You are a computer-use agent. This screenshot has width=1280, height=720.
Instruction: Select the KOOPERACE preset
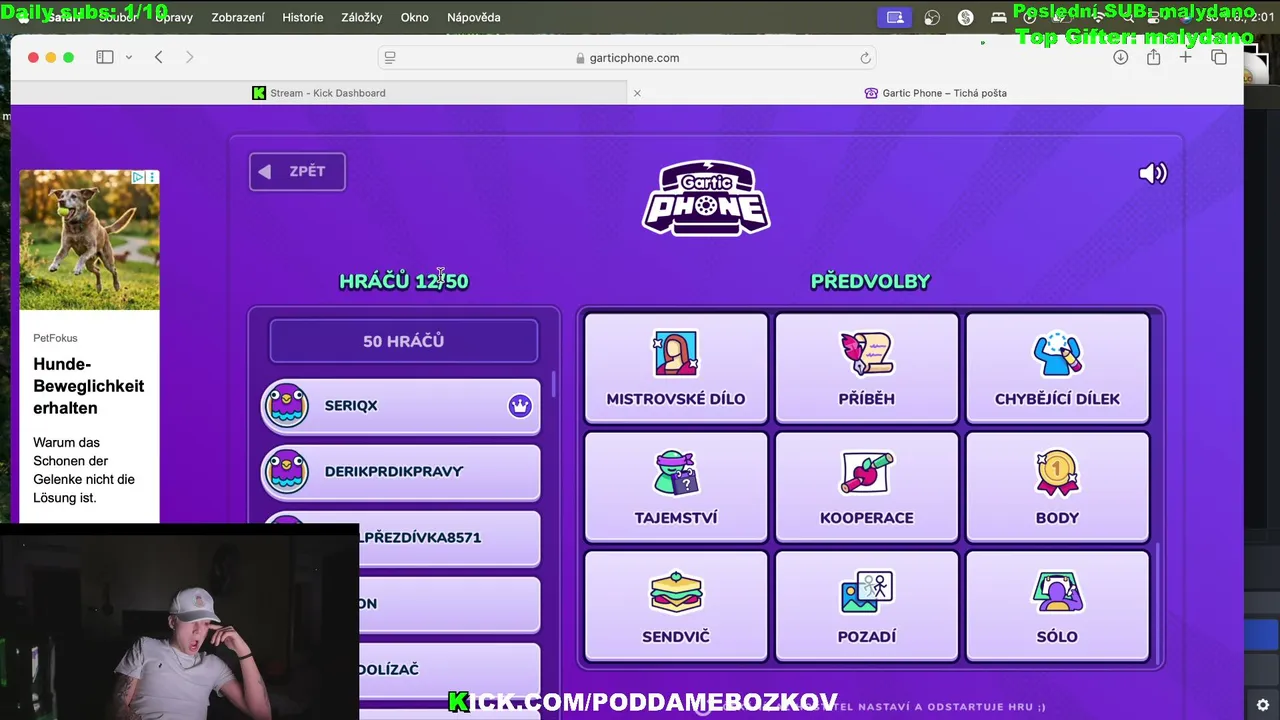coord(867,487)
